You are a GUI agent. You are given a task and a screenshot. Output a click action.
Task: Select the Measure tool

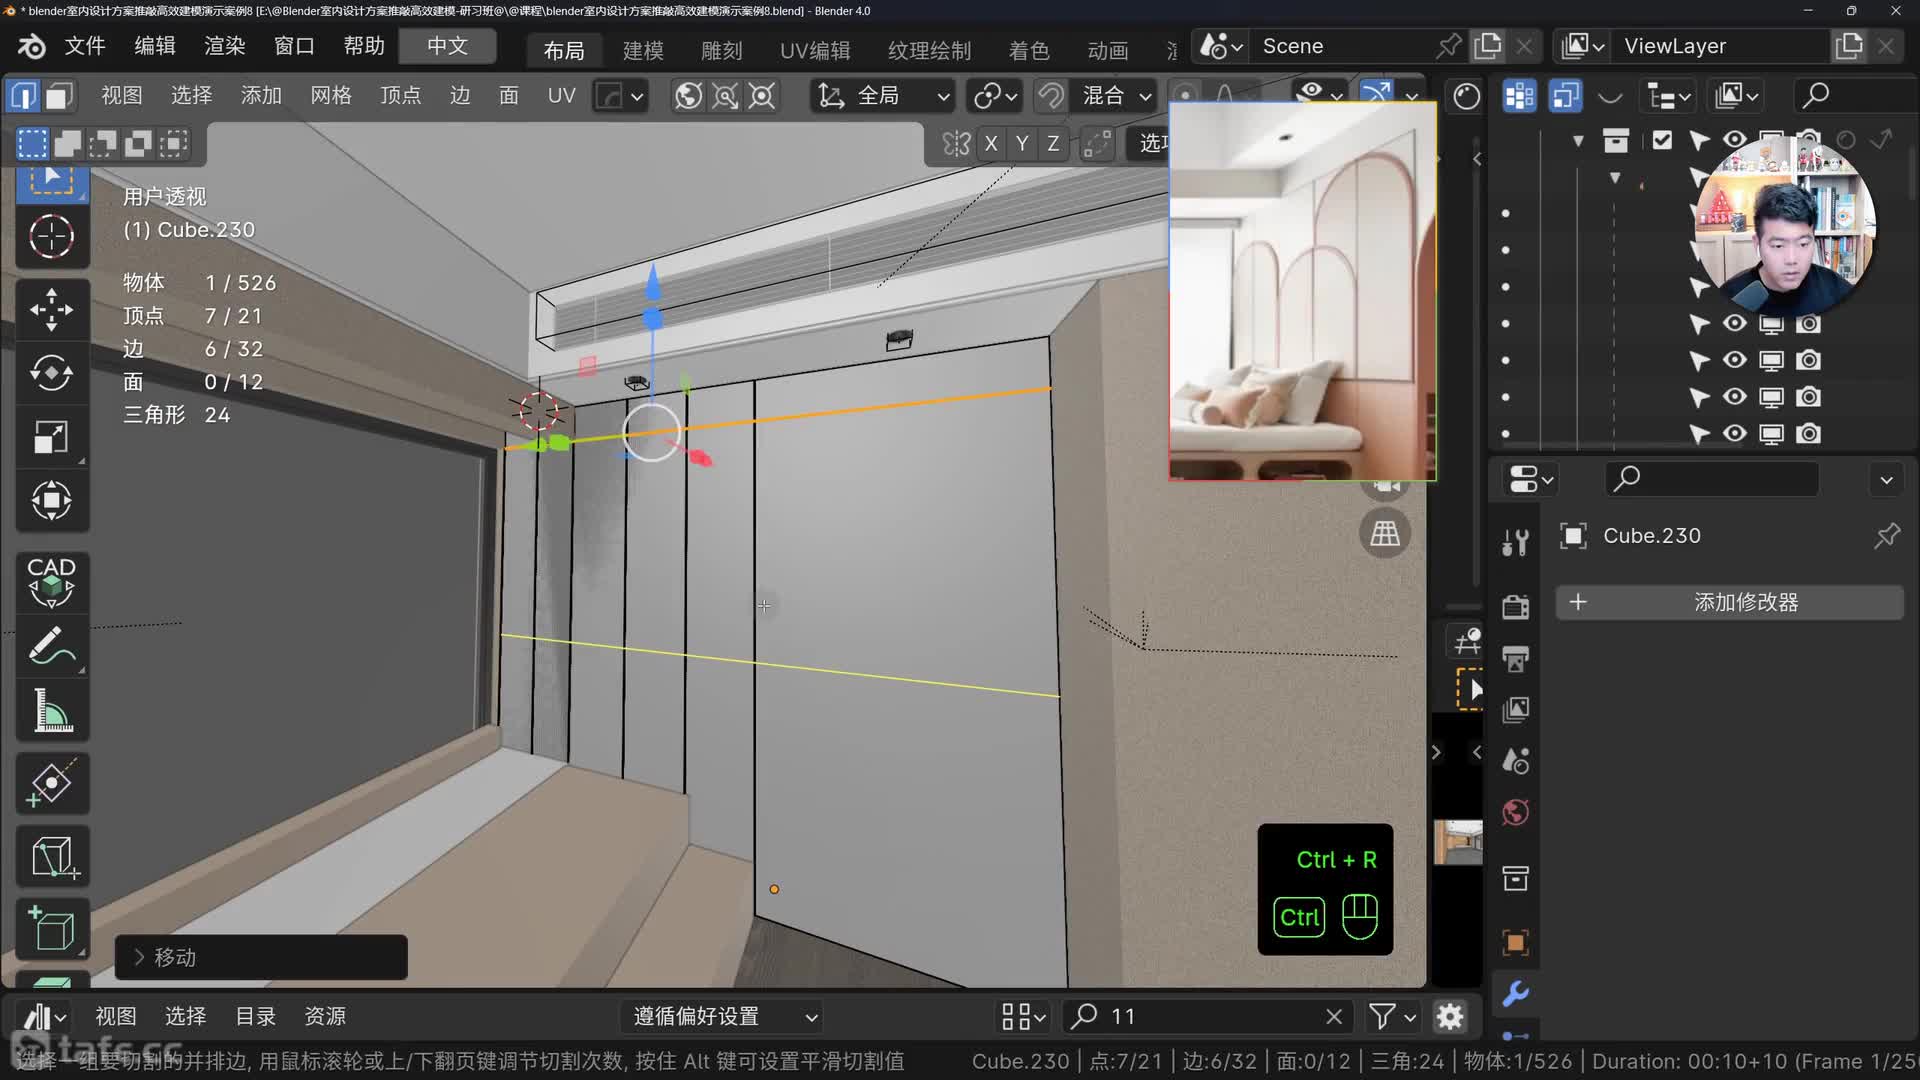(x=51, y=711)
